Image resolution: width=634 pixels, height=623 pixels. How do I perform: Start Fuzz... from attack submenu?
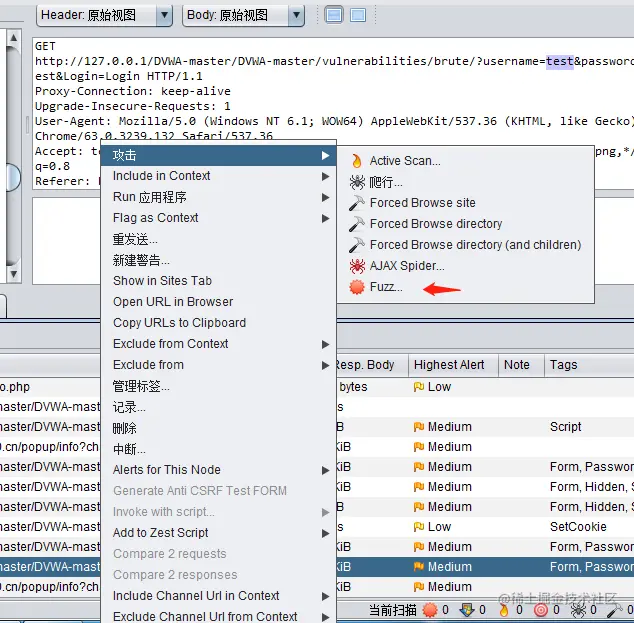[465, 287]
